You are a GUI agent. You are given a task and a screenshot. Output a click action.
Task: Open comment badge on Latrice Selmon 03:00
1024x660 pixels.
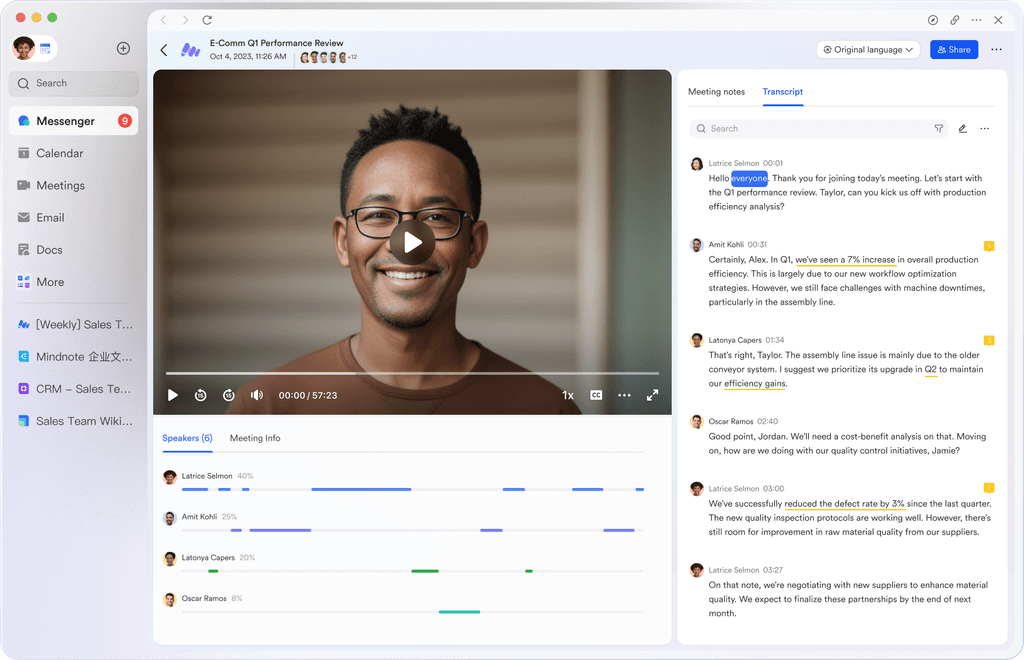point(989,488)
